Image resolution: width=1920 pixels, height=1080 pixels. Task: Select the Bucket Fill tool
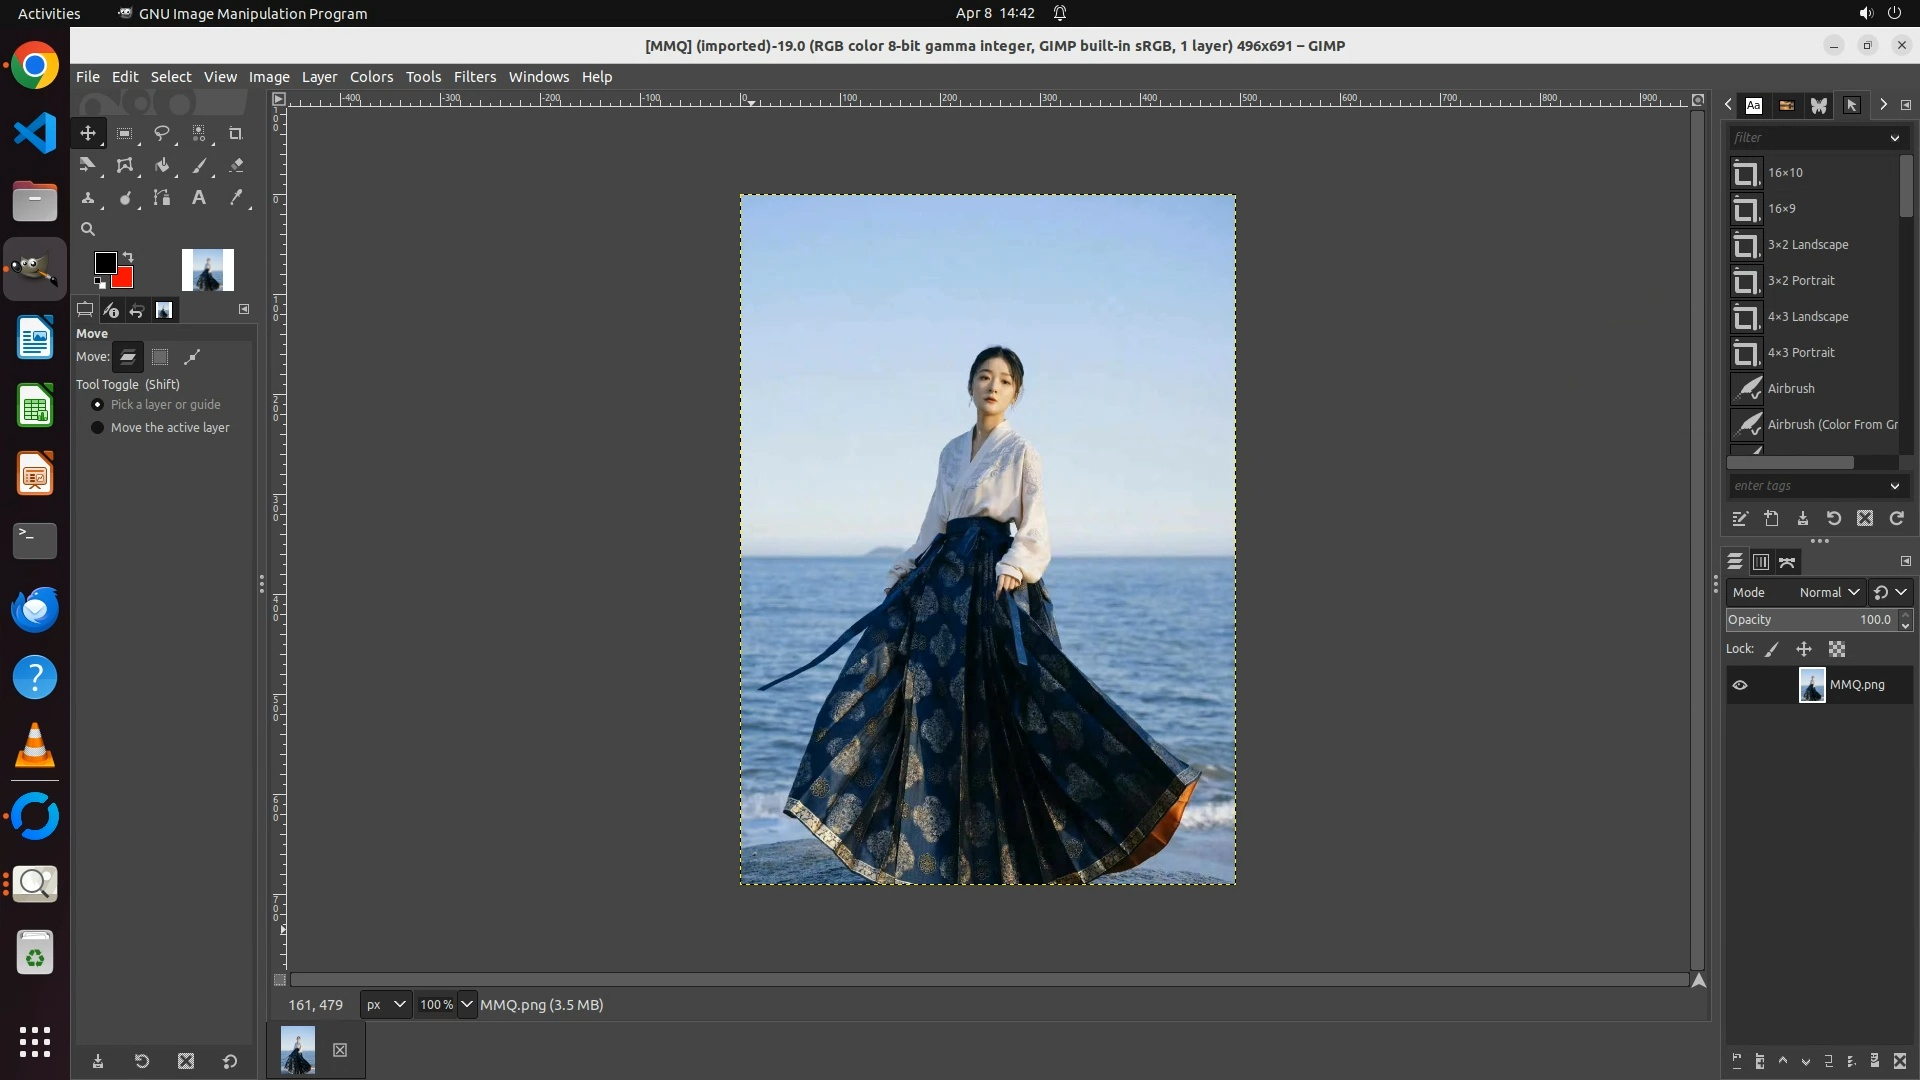click(162, 166)
